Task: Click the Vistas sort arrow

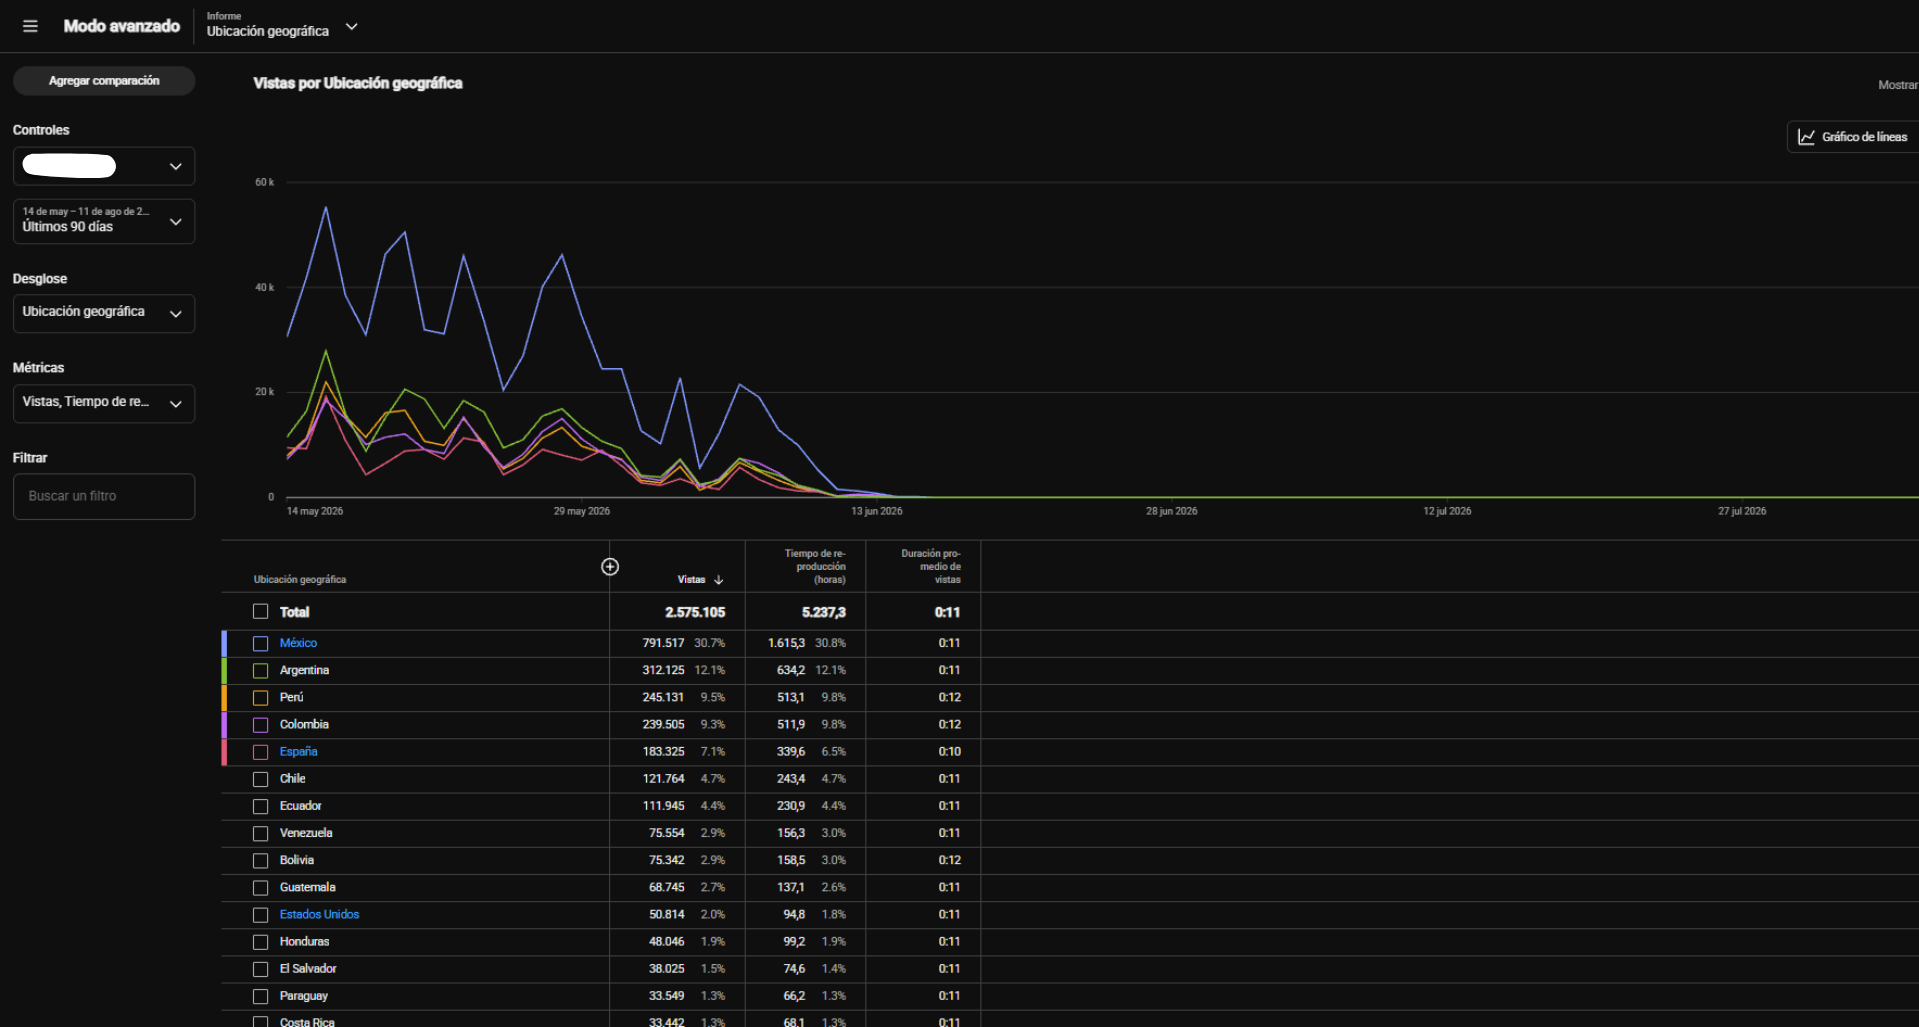Action: point(719,580)
